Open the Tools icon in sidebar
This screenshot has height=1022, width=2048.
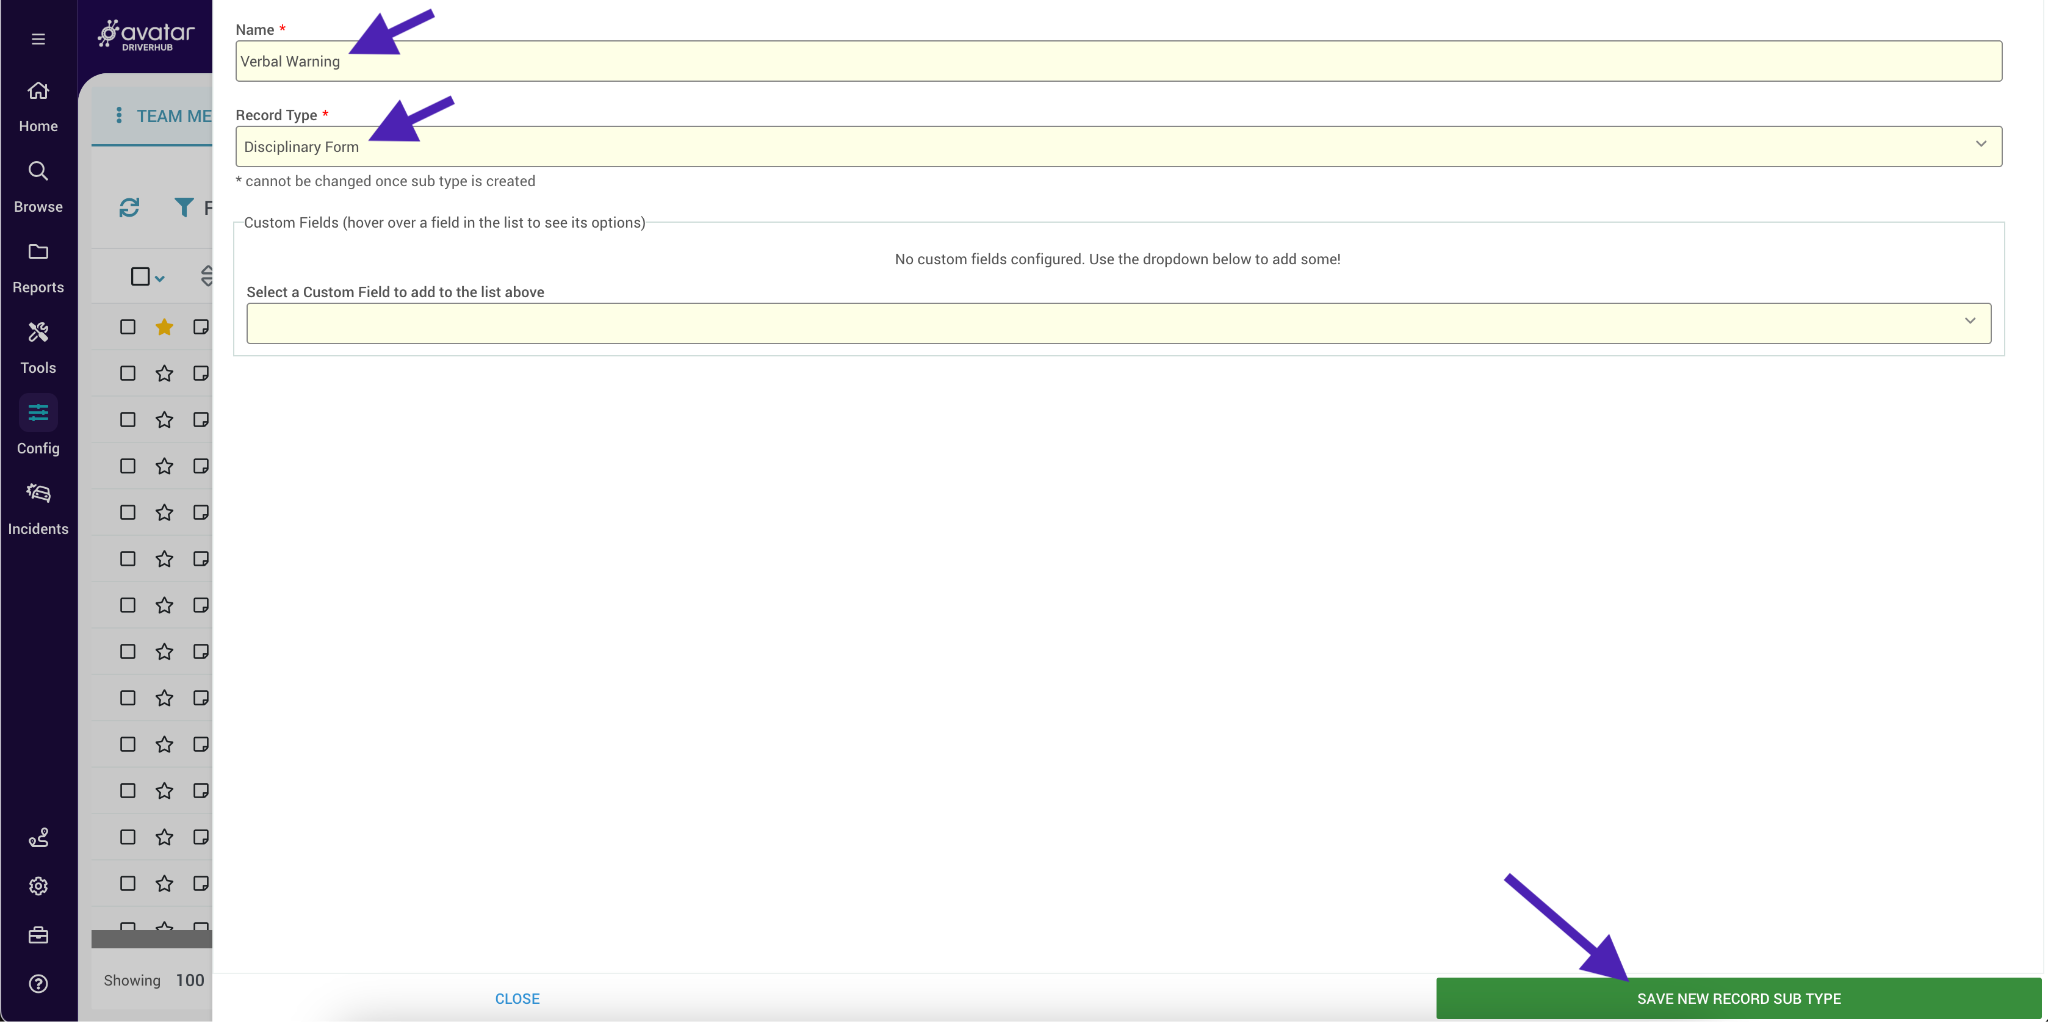tap(38, 332)
